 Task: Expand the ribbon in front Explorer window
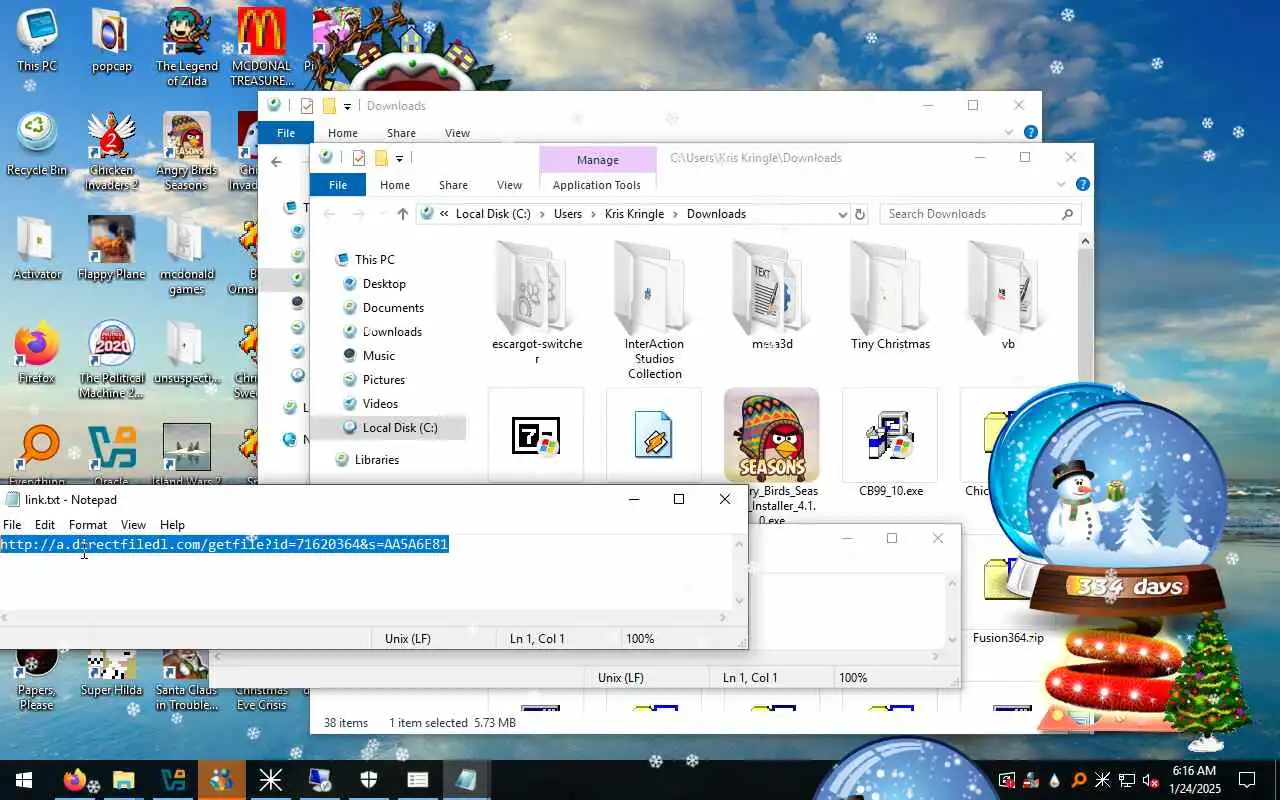[1061, 184]
